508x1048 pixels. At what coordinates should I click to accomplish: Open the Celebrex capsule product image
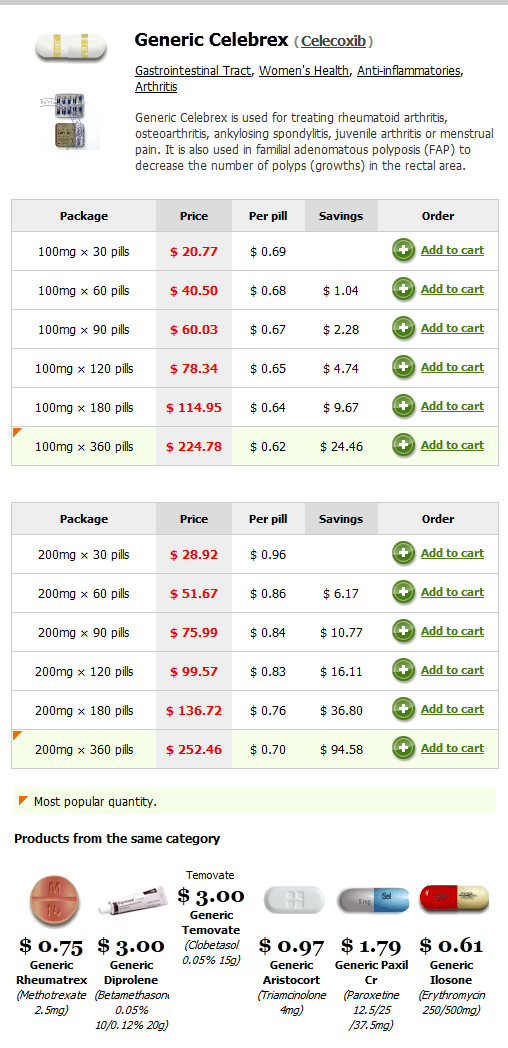click(x=71, y=47)
